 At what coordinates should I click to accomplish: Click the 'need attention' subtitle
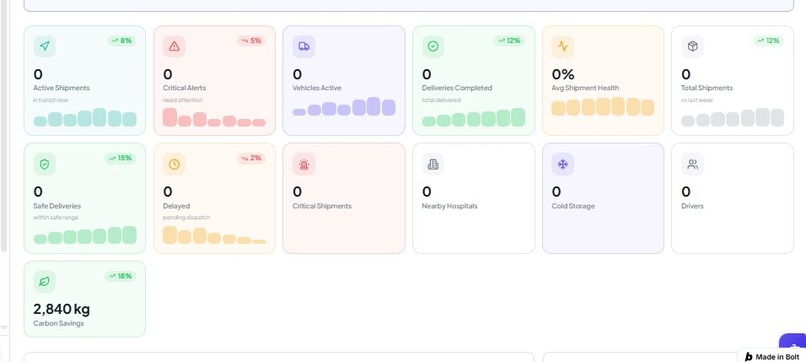pos(182,100)
